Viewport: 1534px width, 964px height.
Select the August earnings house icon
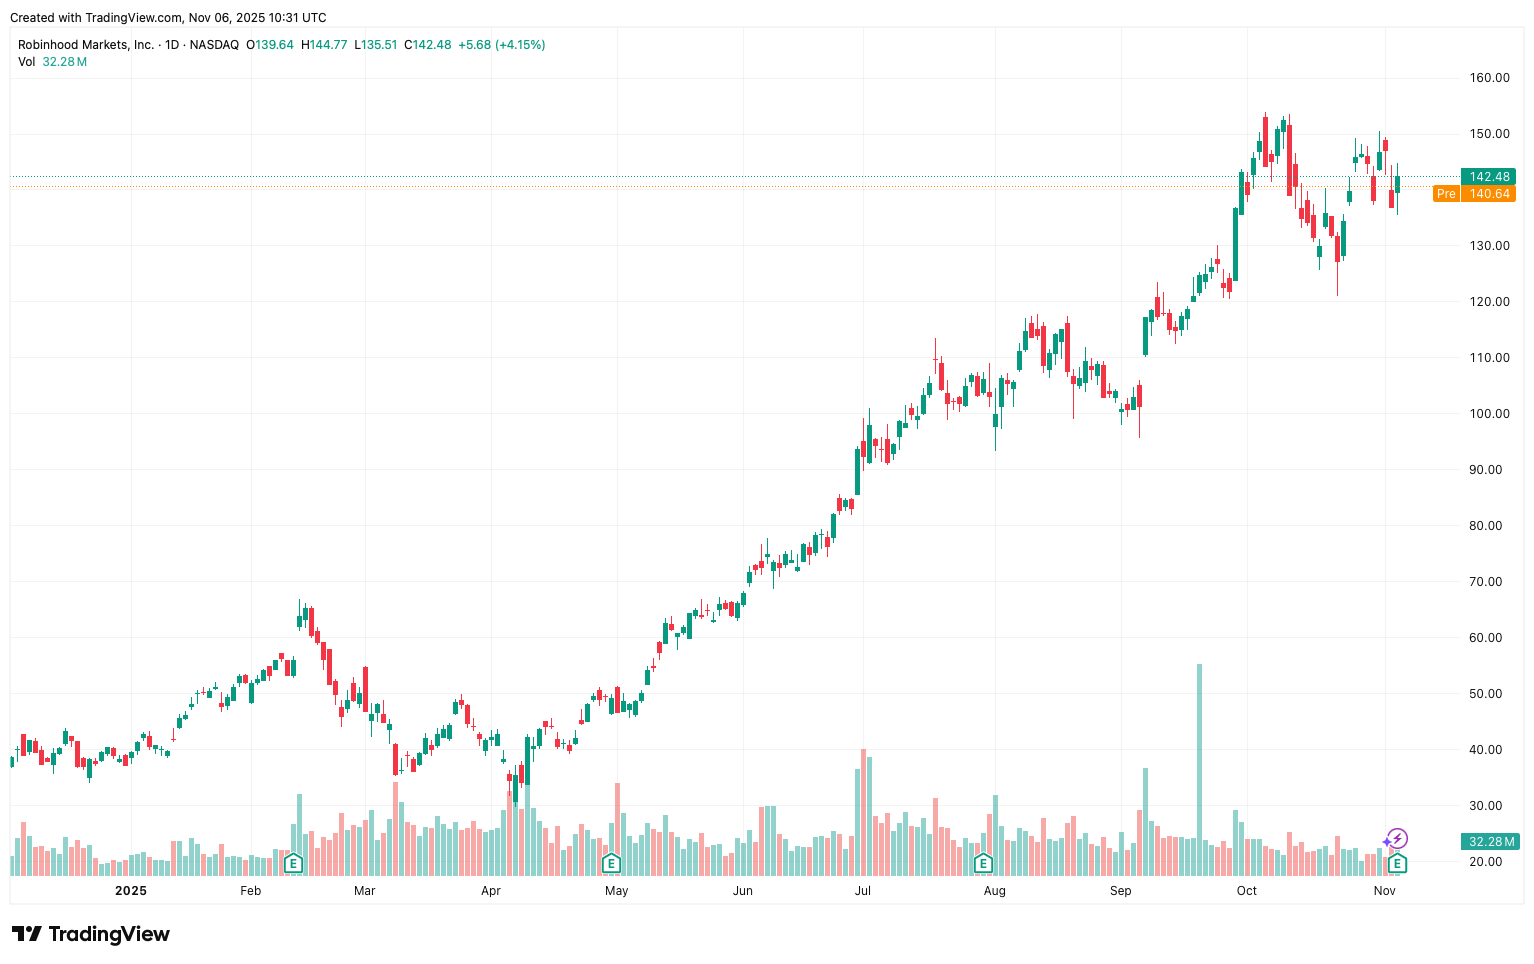983,862
